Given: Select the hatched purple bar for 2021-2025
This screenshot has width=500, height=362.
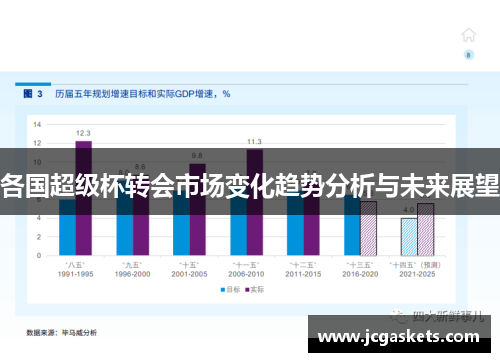Looking at the screenshot, I should [x=426, y=229].
